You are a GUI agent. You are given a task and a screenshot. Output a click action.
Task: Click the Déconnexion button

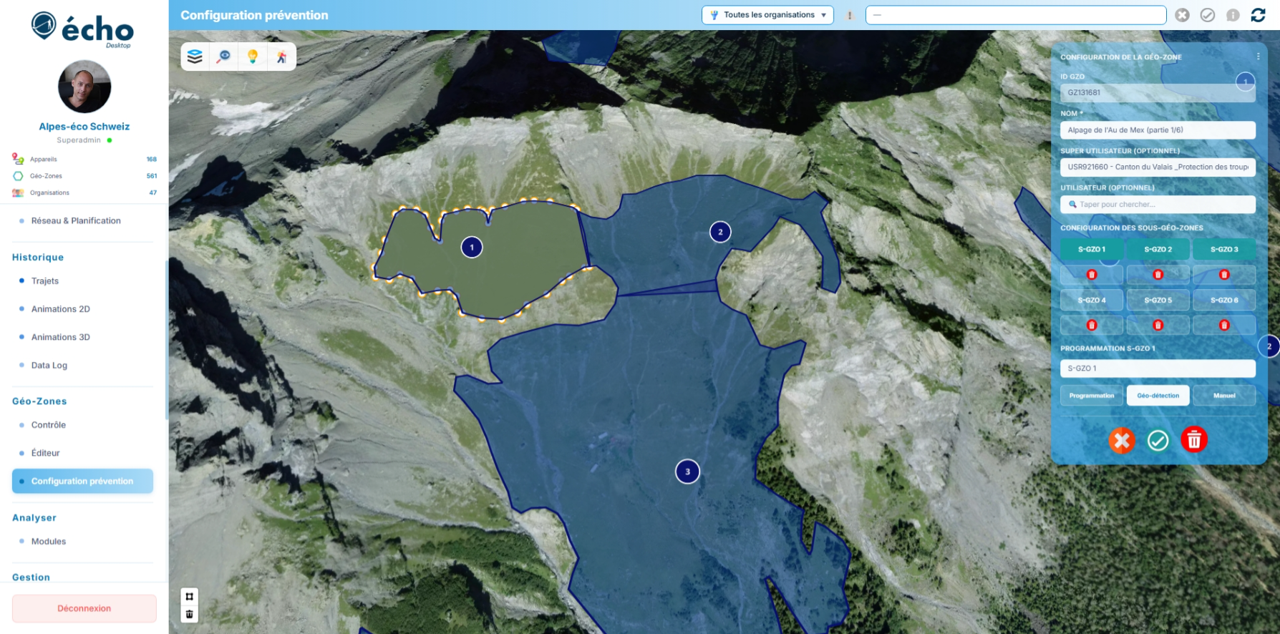84,608
